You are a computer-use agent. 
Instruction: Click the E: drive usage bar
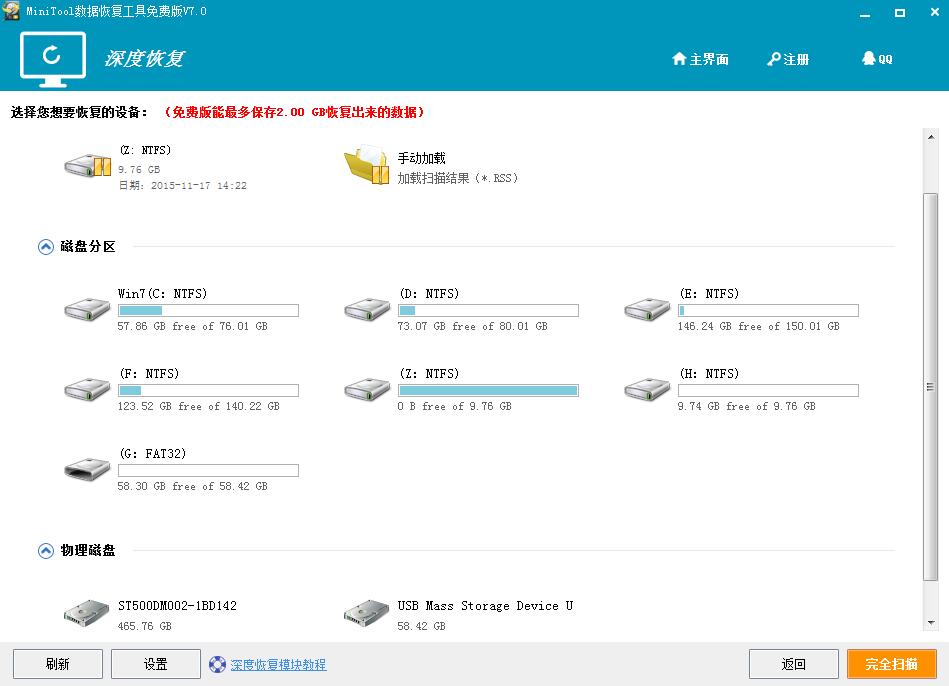(x=768, y=311)
